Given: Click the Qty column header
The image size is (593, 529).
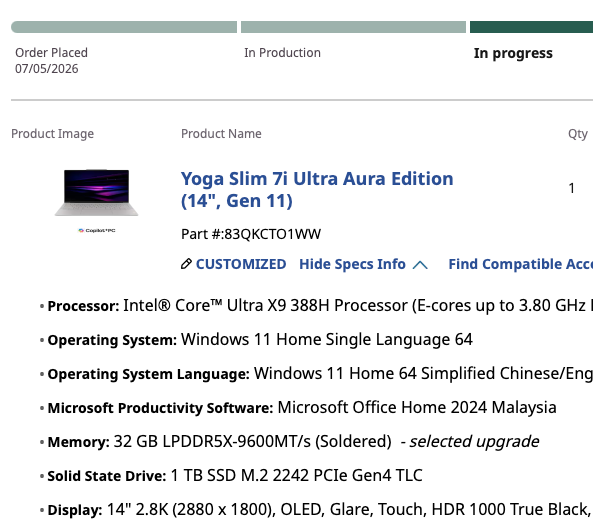Looking at the screenshot, I should (x=578, y=134).
